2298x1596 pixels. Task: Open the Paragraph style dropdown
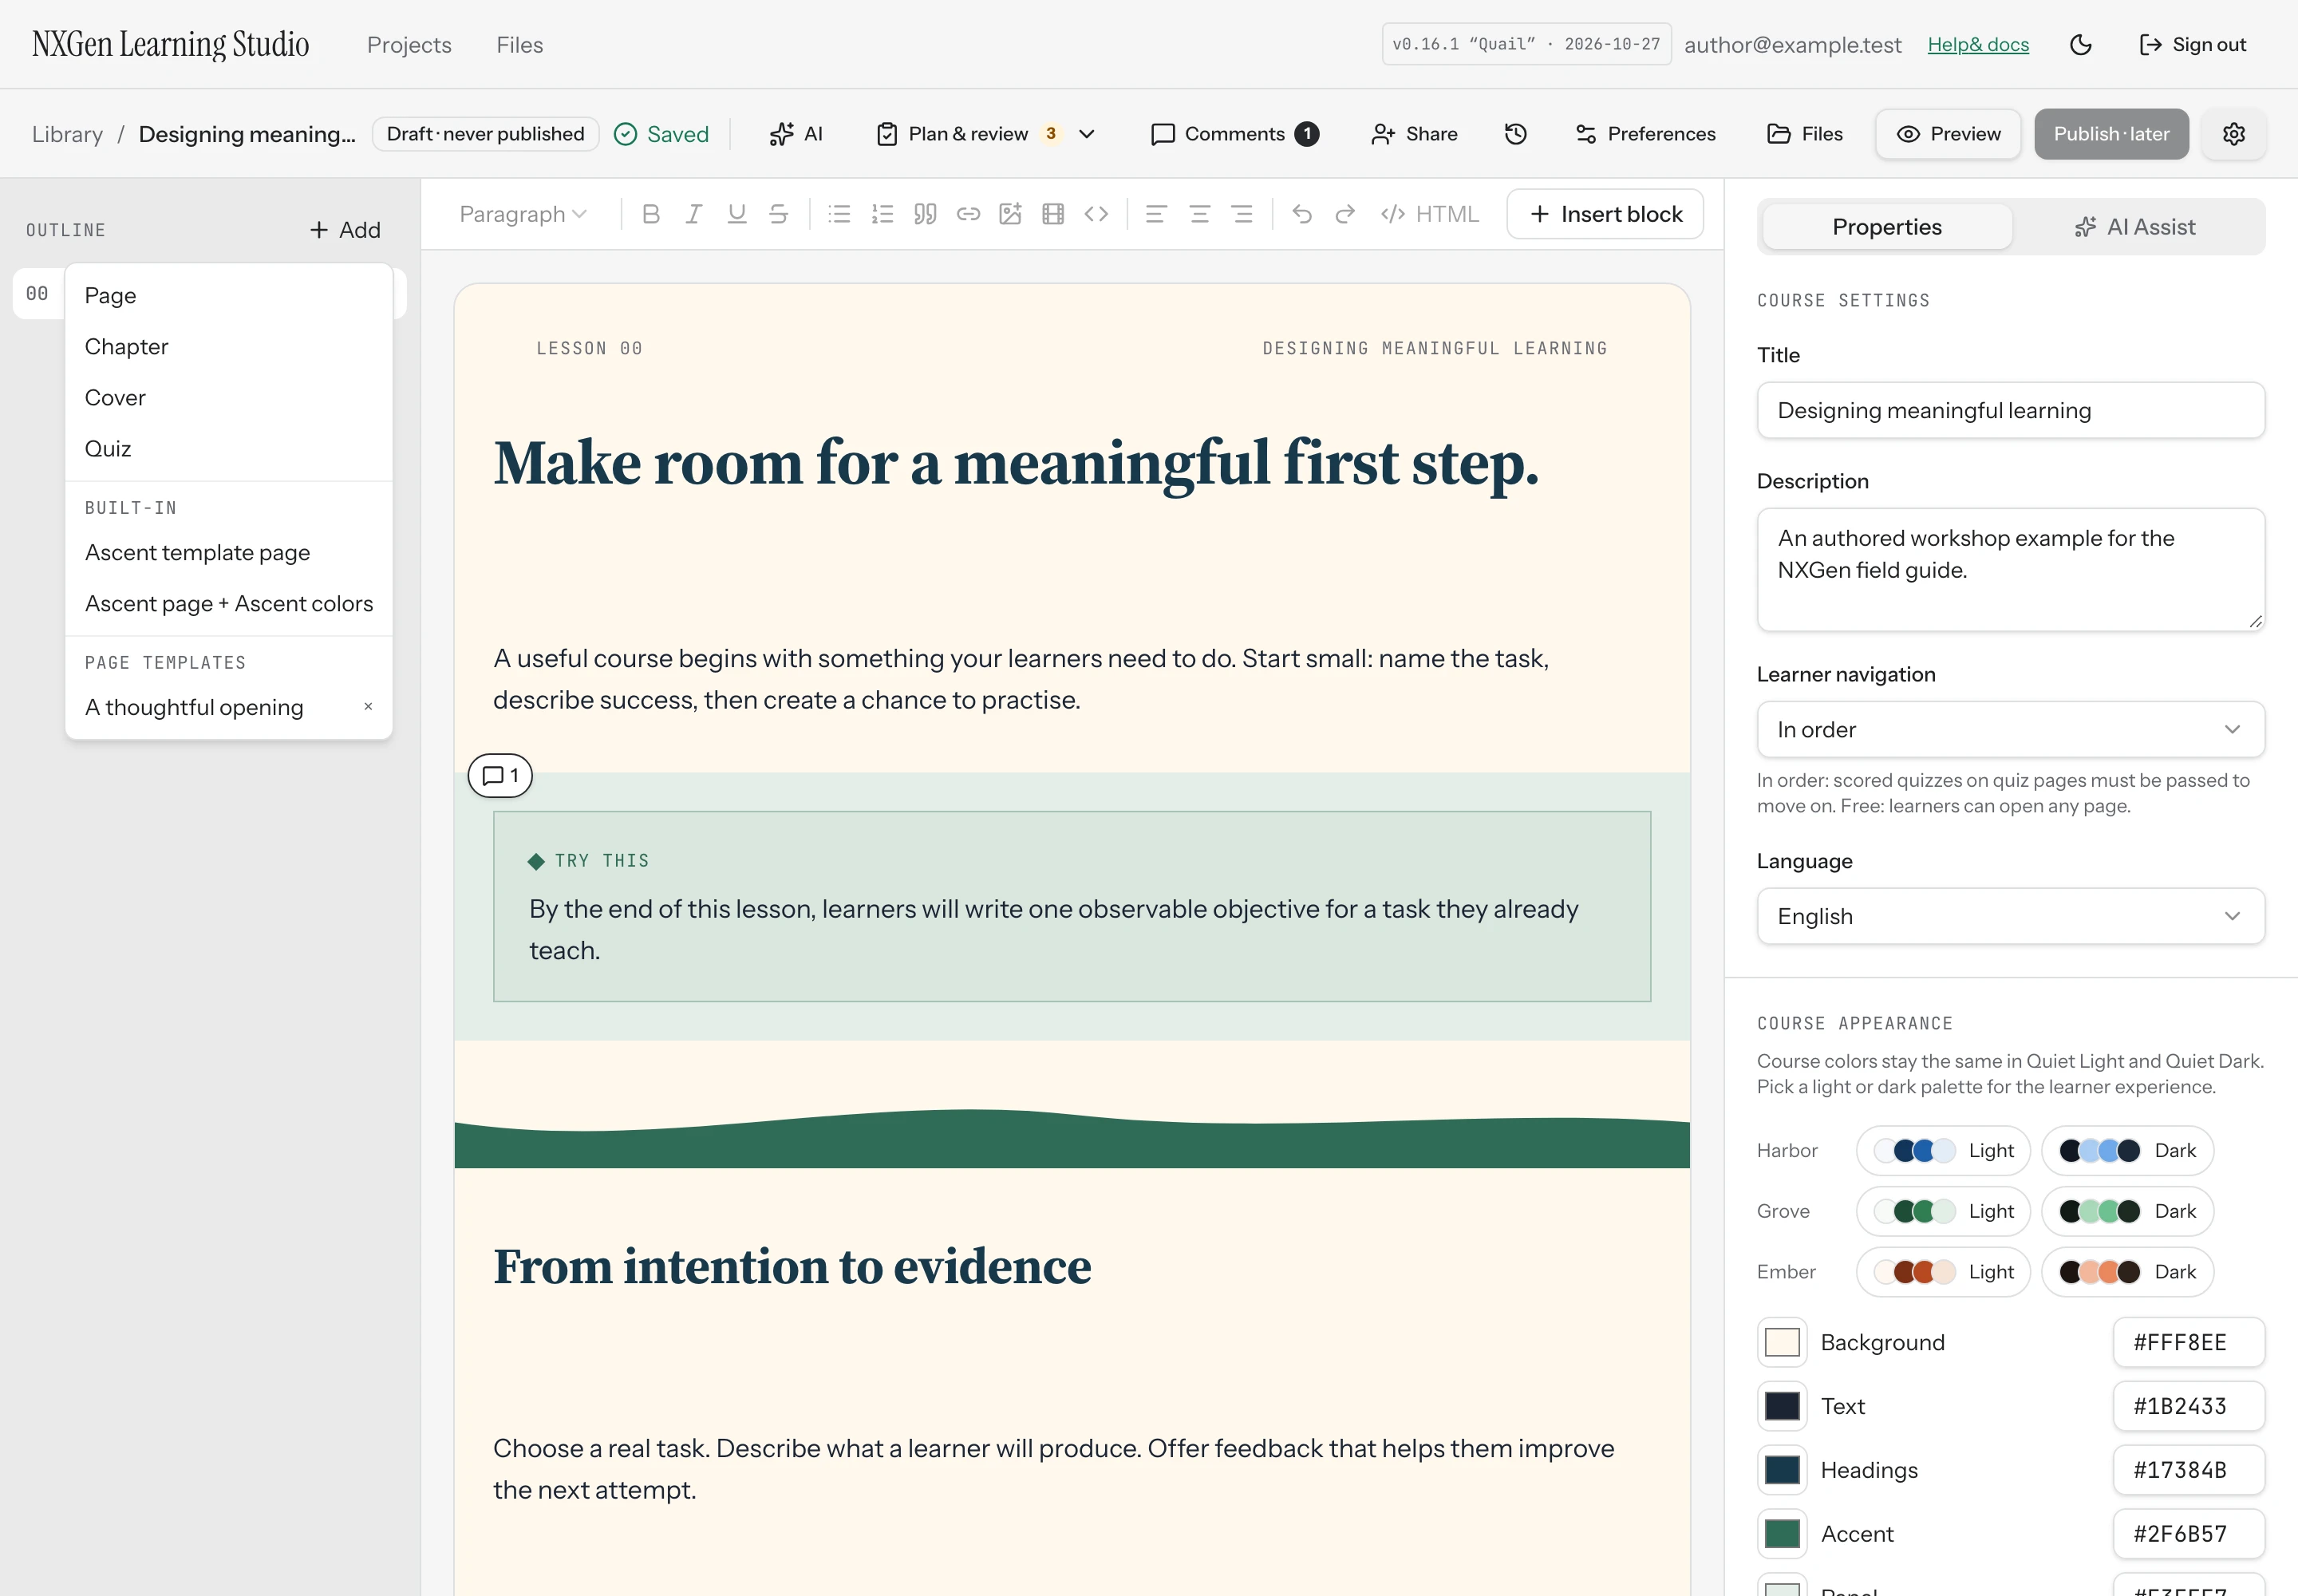523,214
